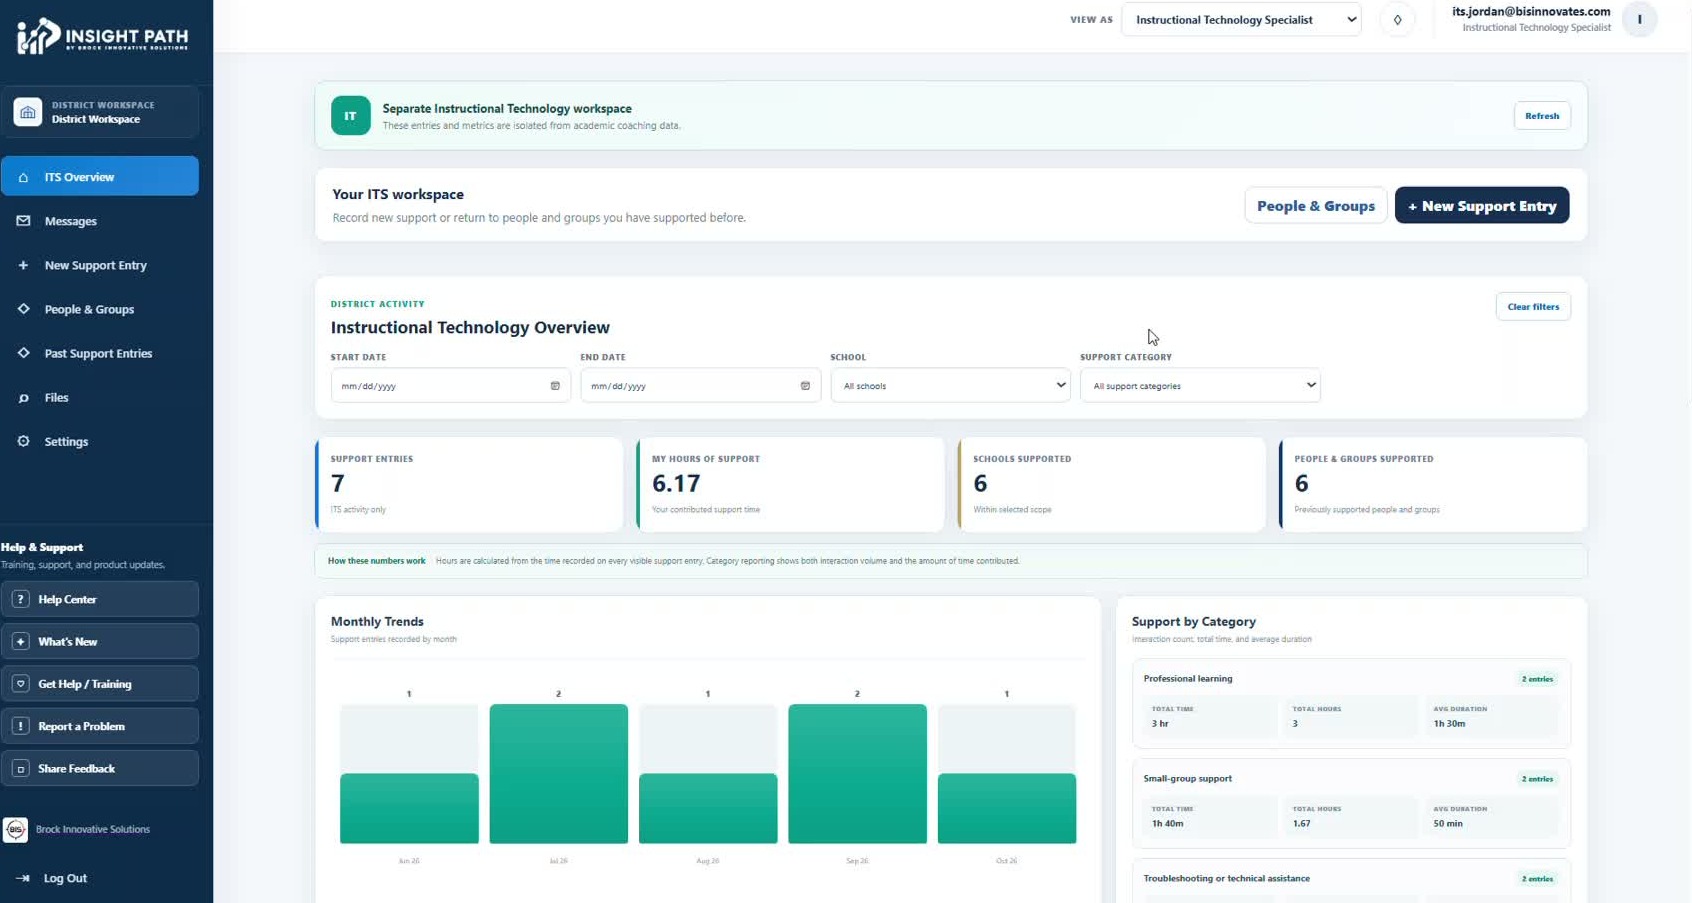Click the People & Groups diamond icon in sidebar
Viewport: 1692px width, 903px height.
coord(23,309)
